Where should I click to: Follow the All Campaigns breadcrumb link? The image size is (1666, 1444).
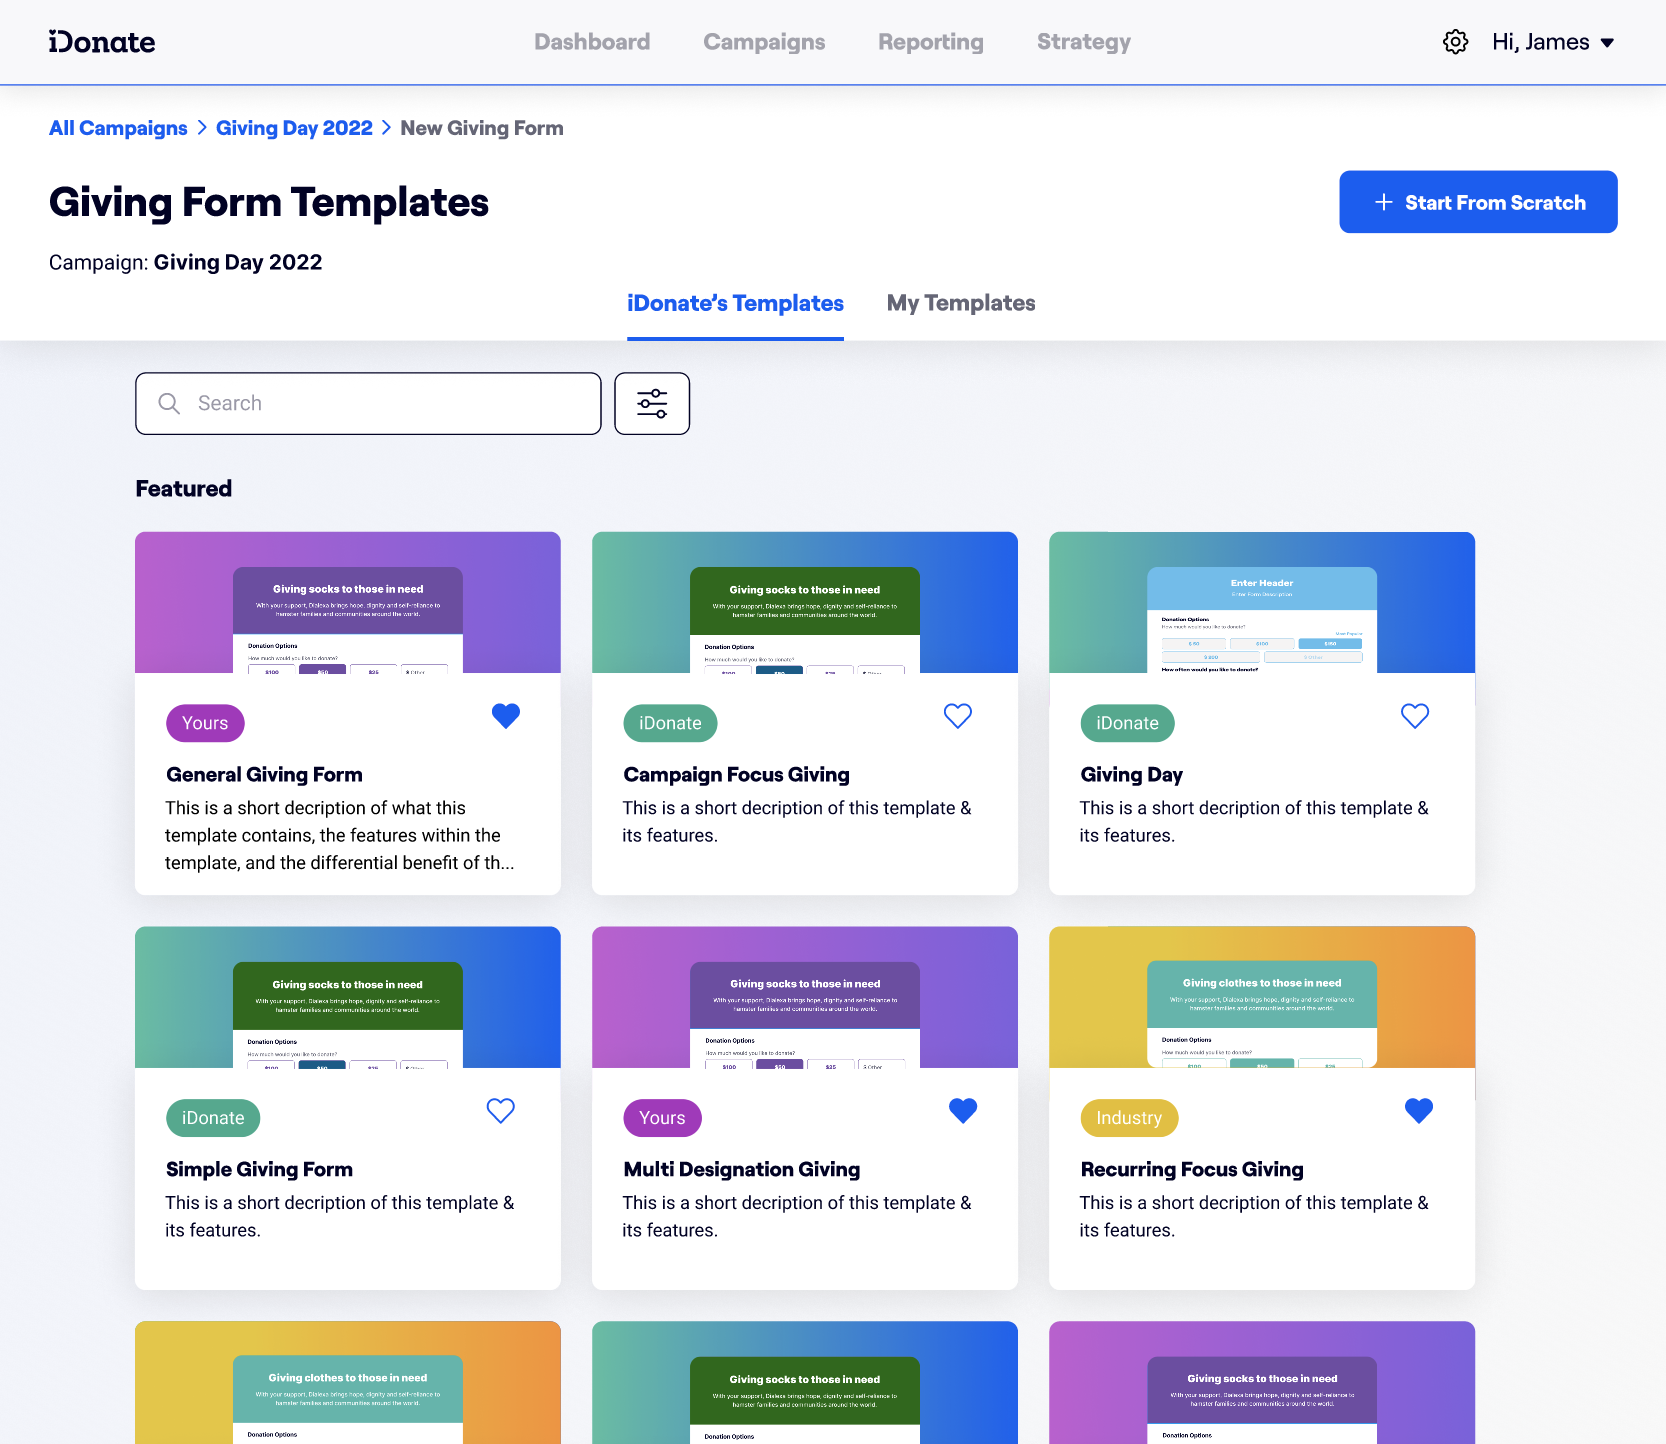coord(118,128)
